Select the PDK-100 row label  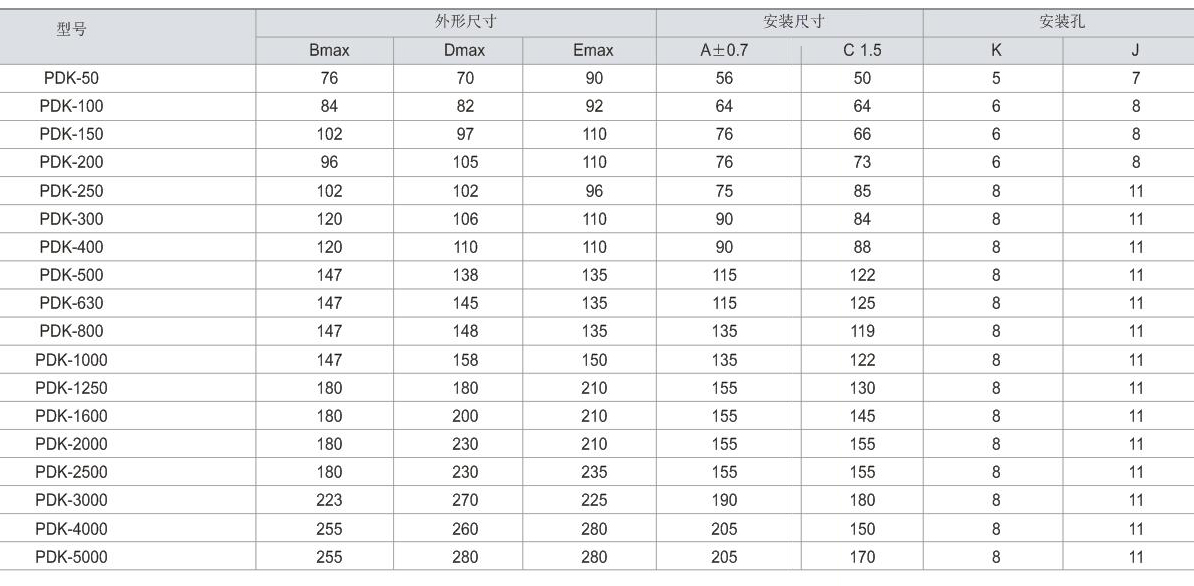click(71, 106)
